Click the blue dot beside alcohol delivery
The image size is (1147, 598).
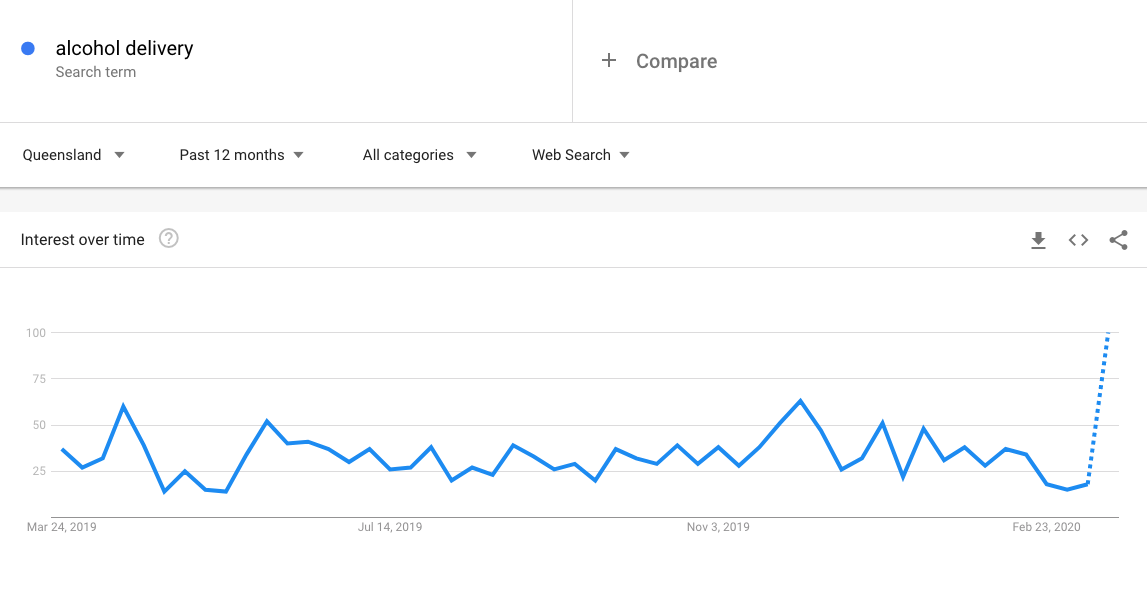tap(28, 48)
